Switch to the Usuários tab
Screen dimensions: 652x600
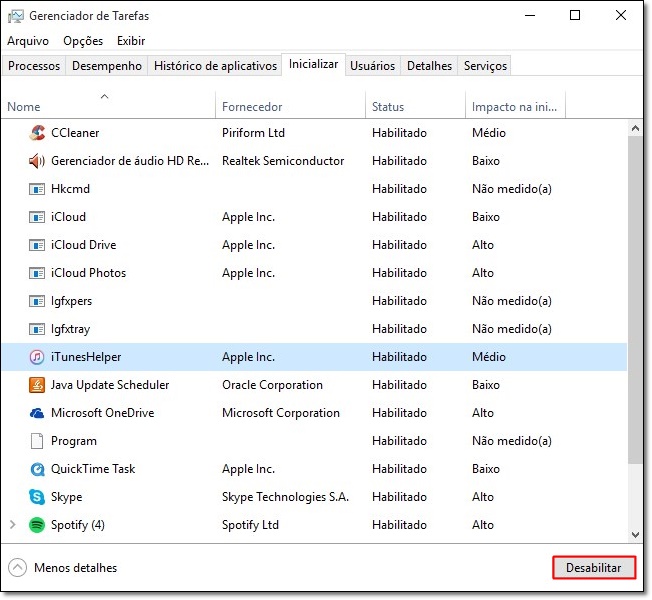tap(373, 66)
